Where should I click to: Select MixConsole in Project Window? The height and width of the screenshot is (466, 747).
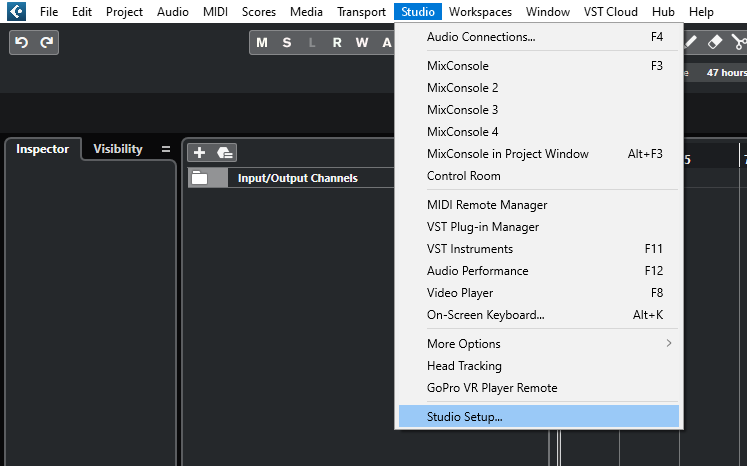tap(539, 153)
